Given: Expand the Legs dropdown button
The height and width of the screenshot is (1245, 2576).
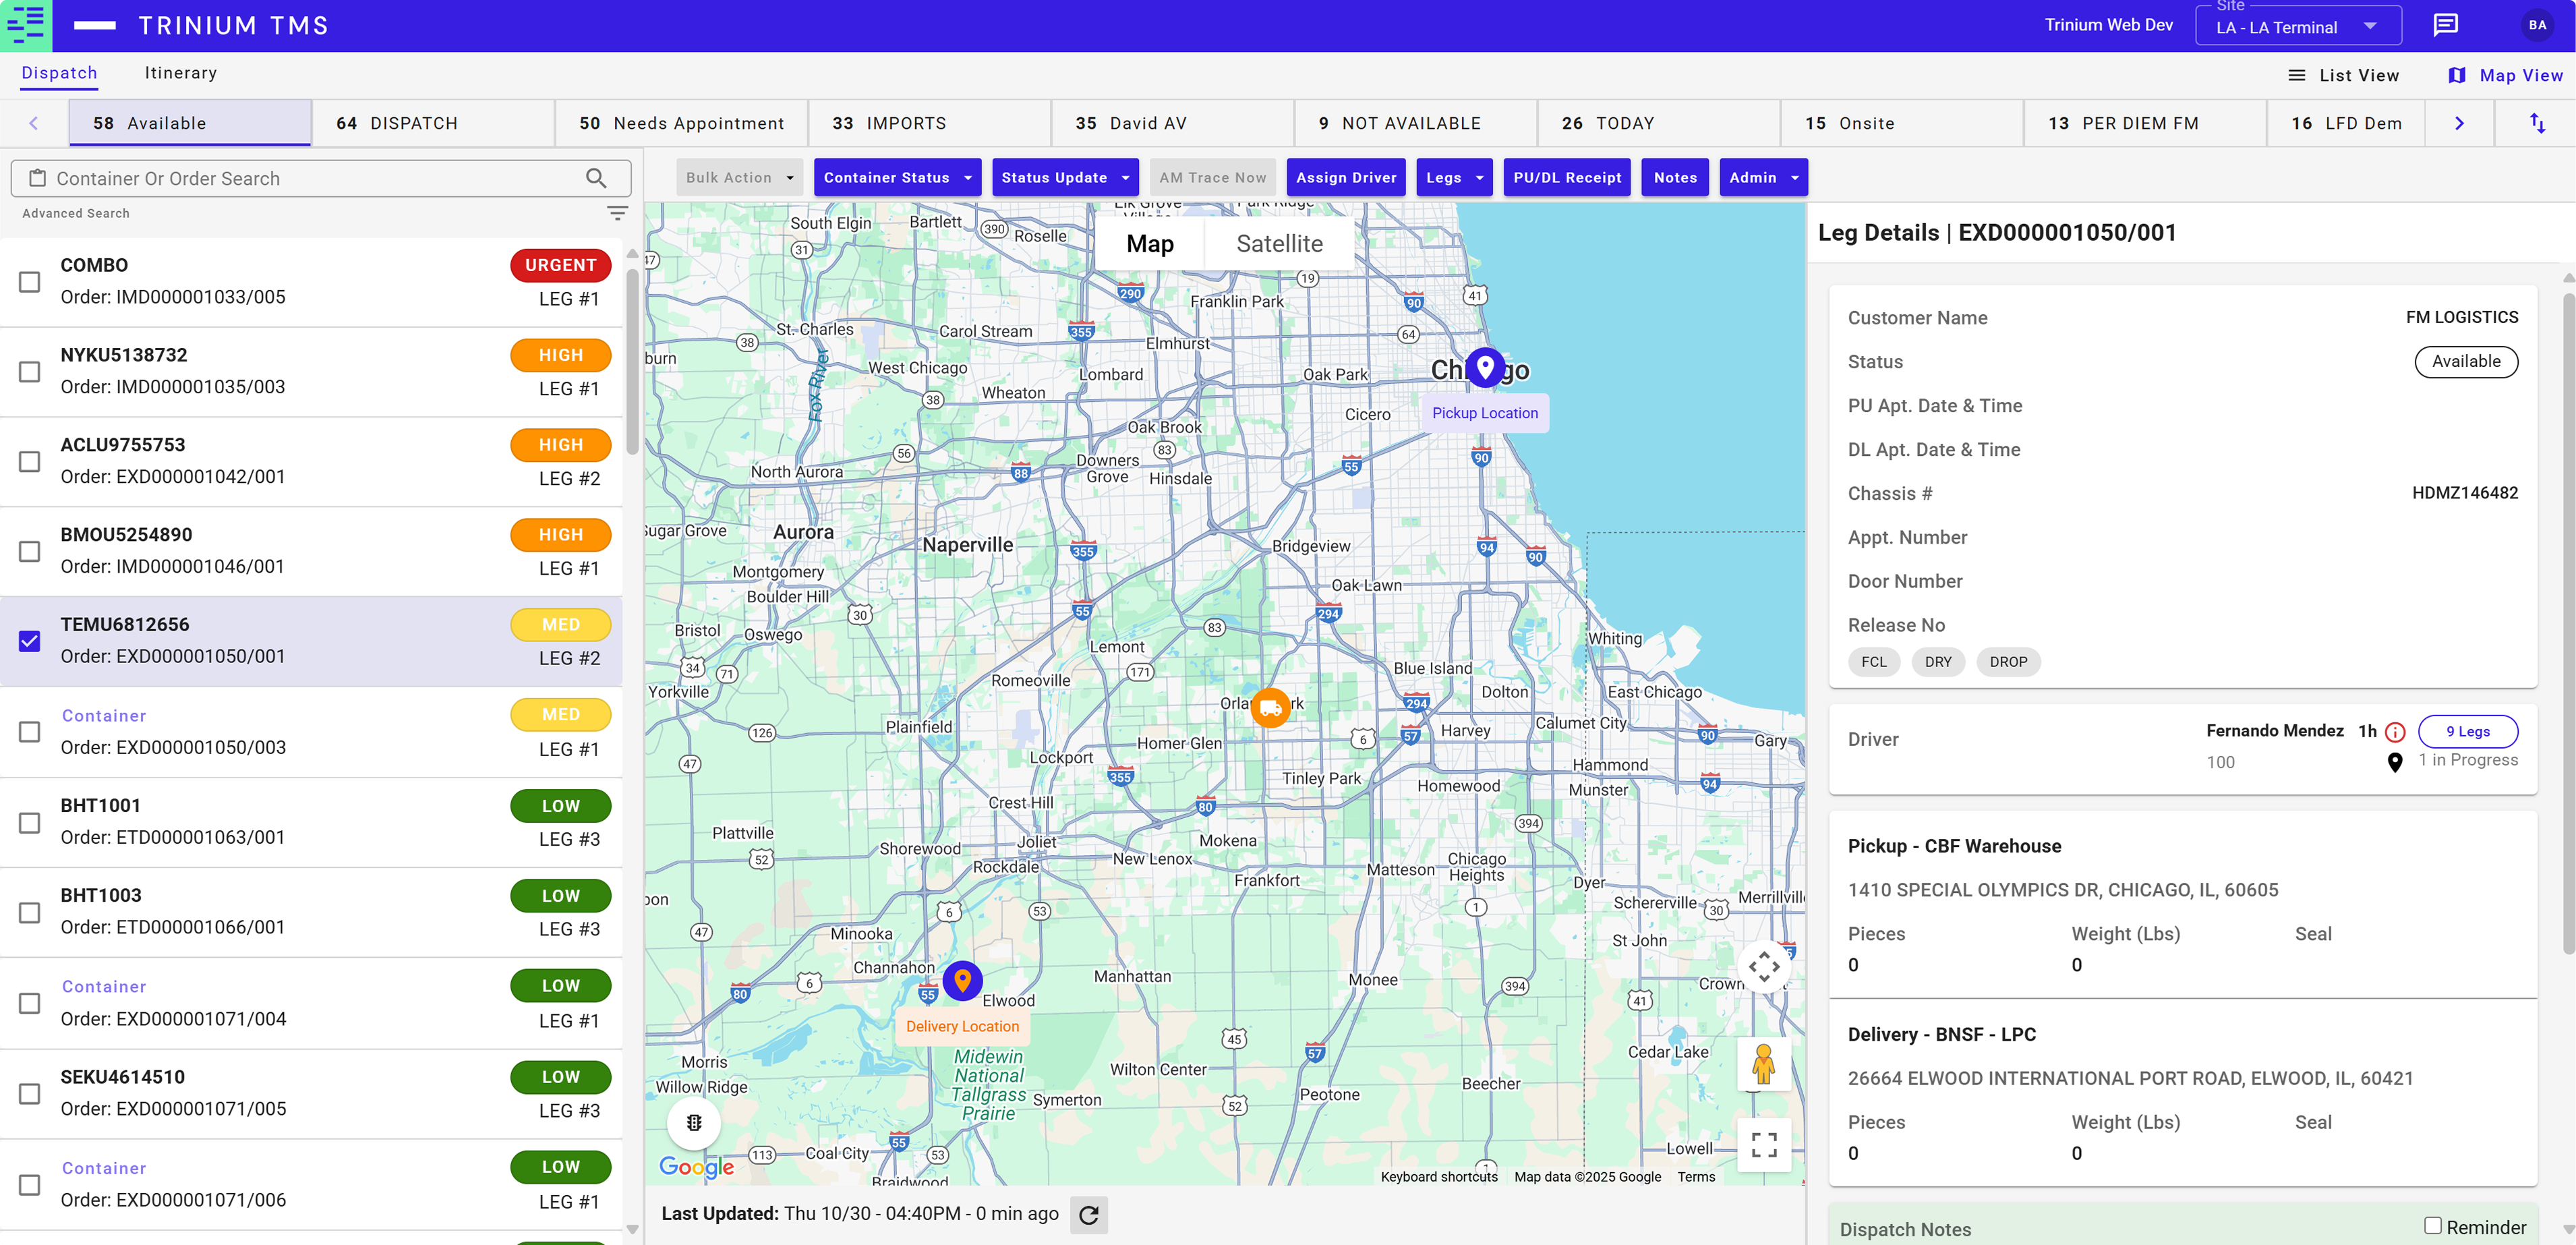Looking at the screenshot, I should pyautogui.click(x=1454, y=177).
